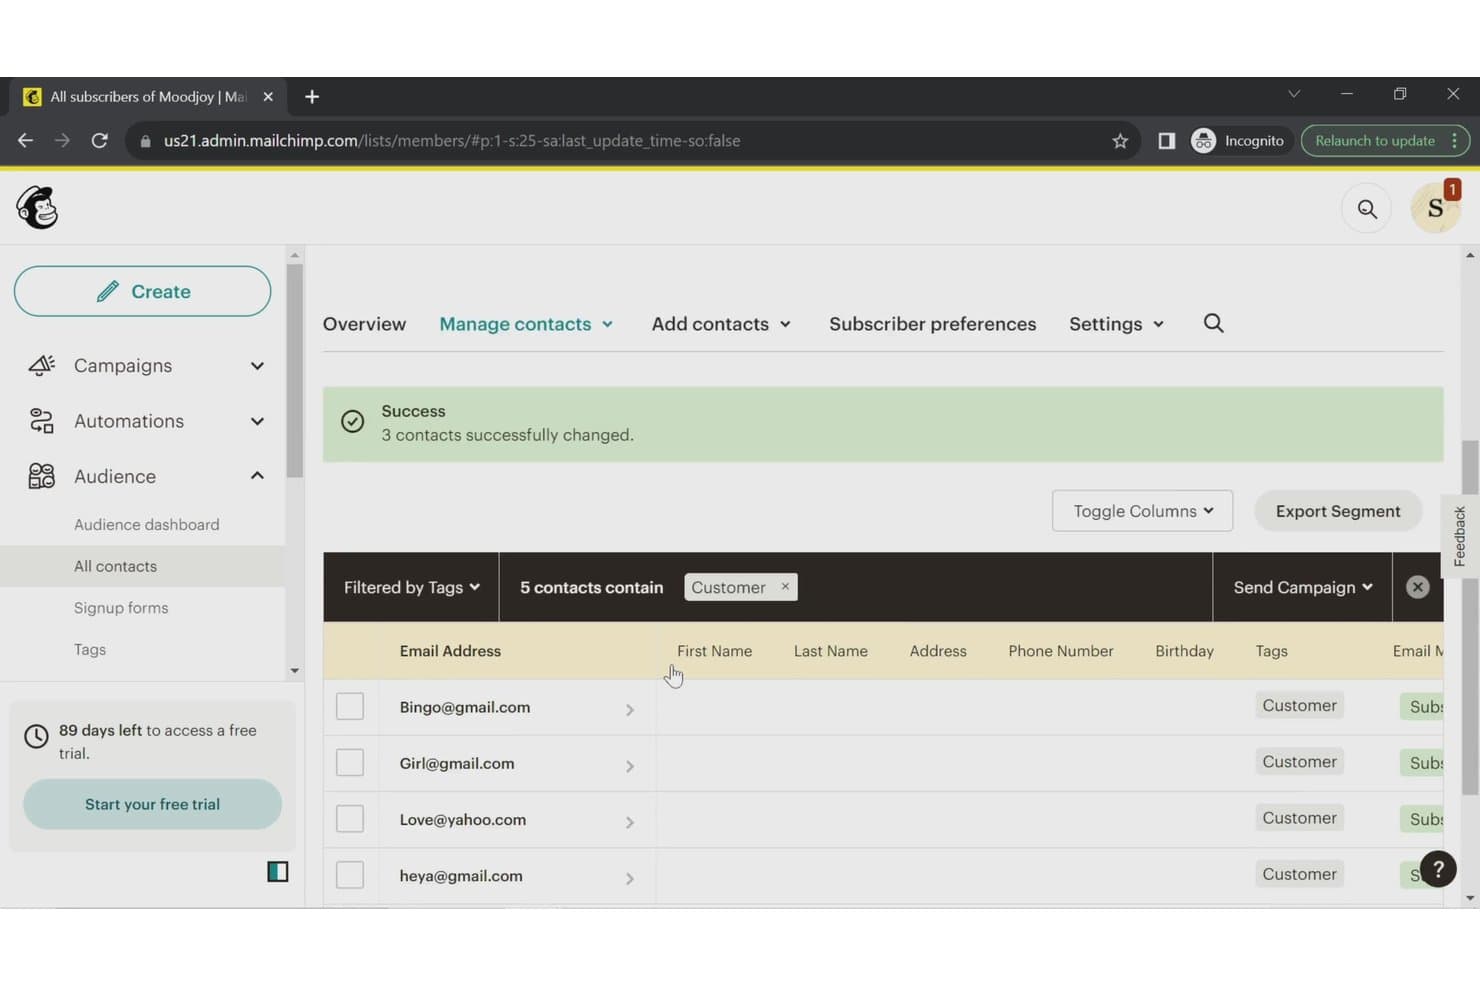Open the vertical Feedback tab
1480x987 pixels.
pos(1459,536)
